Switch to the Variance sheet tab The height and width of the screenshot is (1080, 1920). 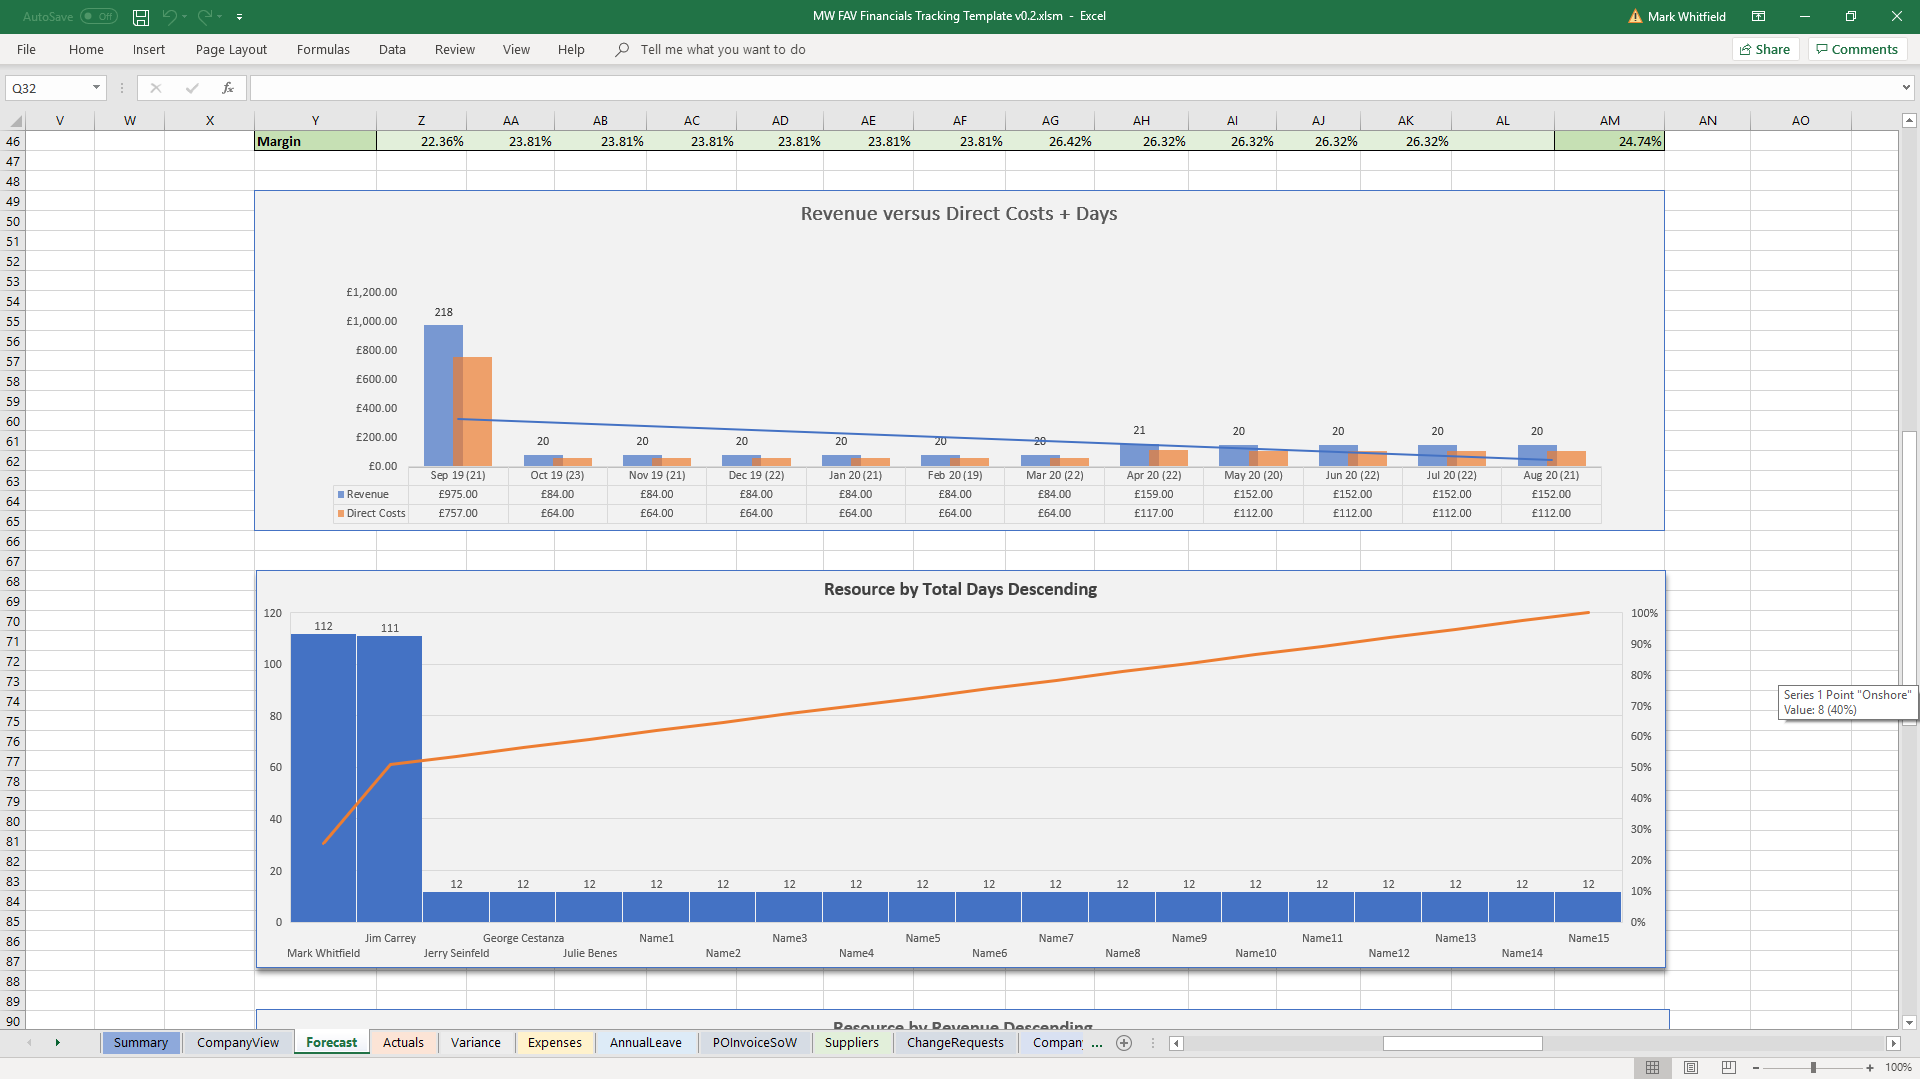point(475,1043)
